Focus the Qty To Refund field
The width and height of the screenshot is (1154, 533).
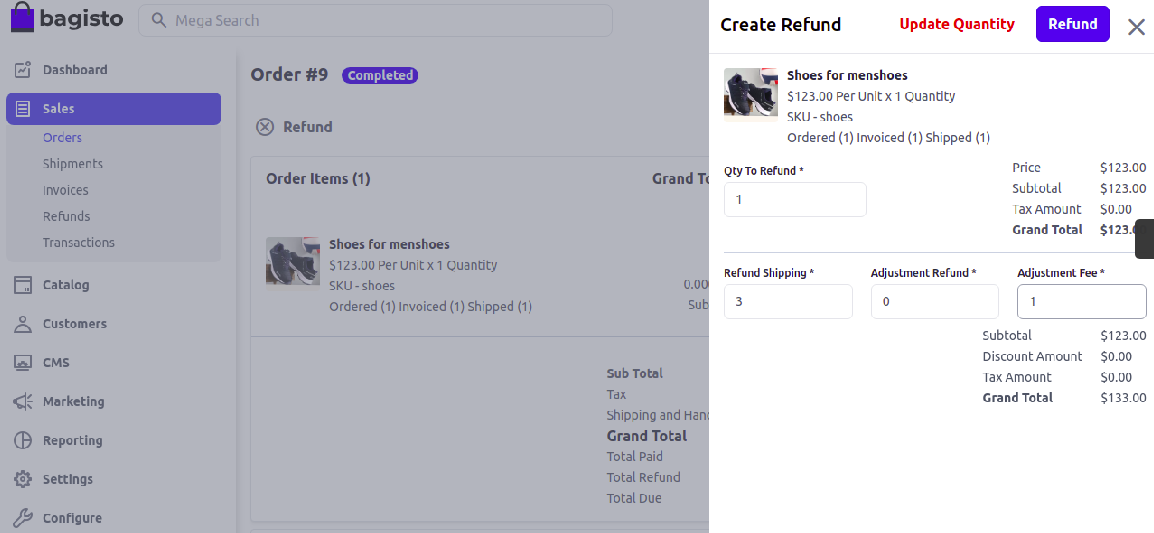[795, 200]
